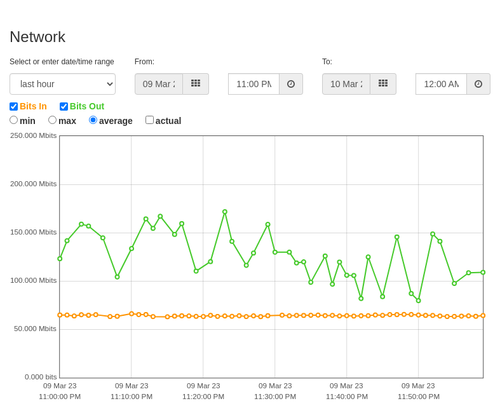Click the '11:10:00 PM' time axis label
The height and width of the screenshot is (403, 500).
tap(131, 397)
